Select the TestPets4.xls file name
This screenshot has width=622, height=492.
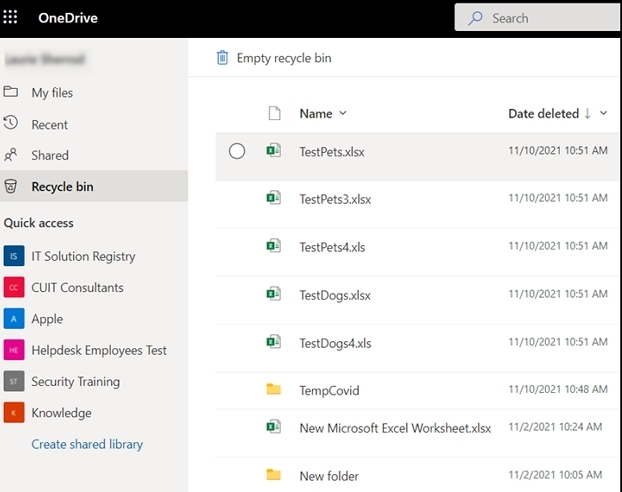(332, 247)
